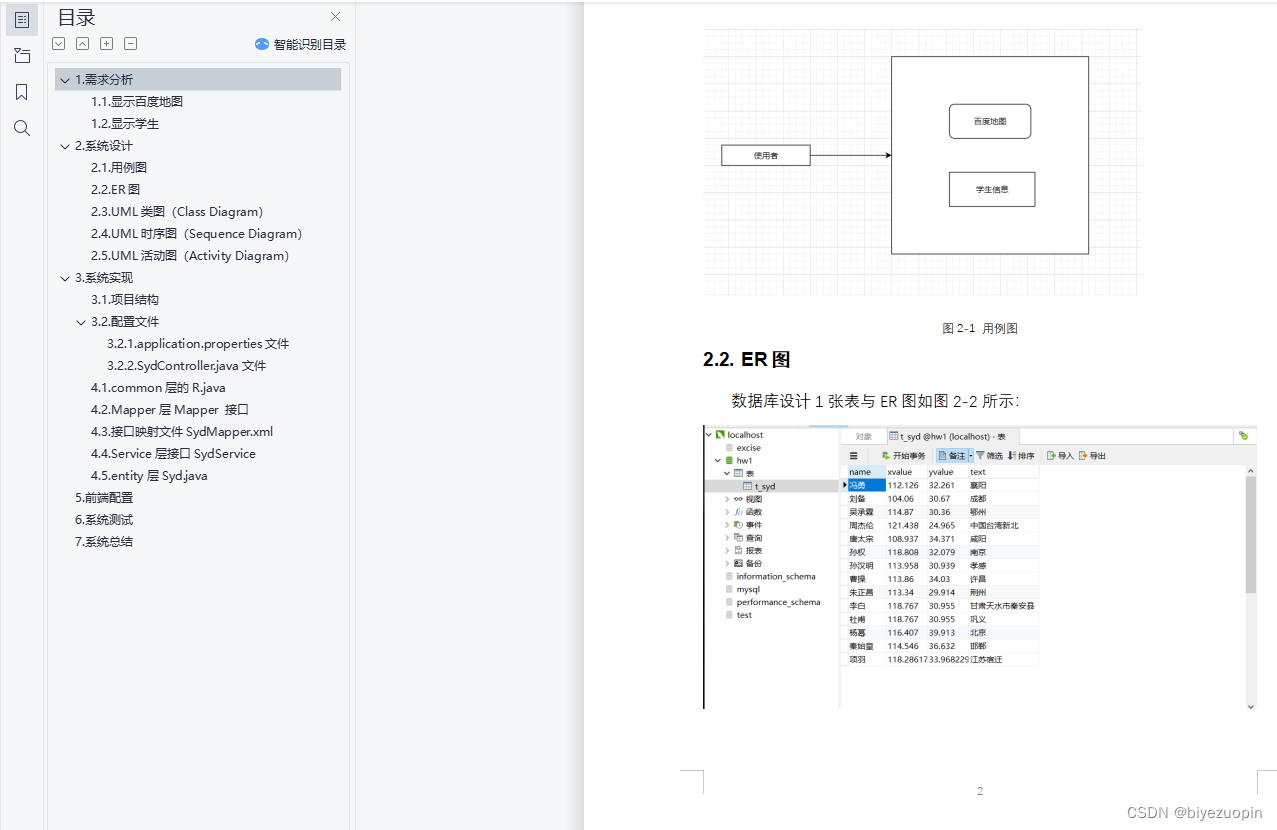1277x830 pixels.
Task: Click the expand-all (down chevron) outline button
Action: click(x=59, y=44)
